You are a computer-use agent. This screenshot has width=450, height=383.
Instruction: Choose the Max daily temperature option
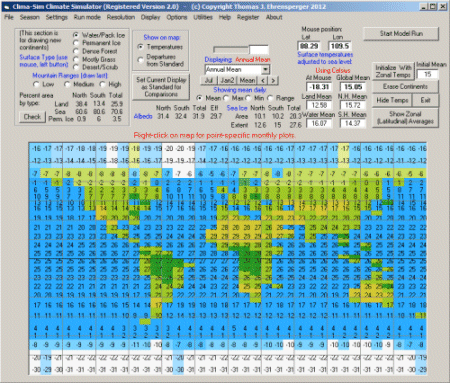(227, 98)
